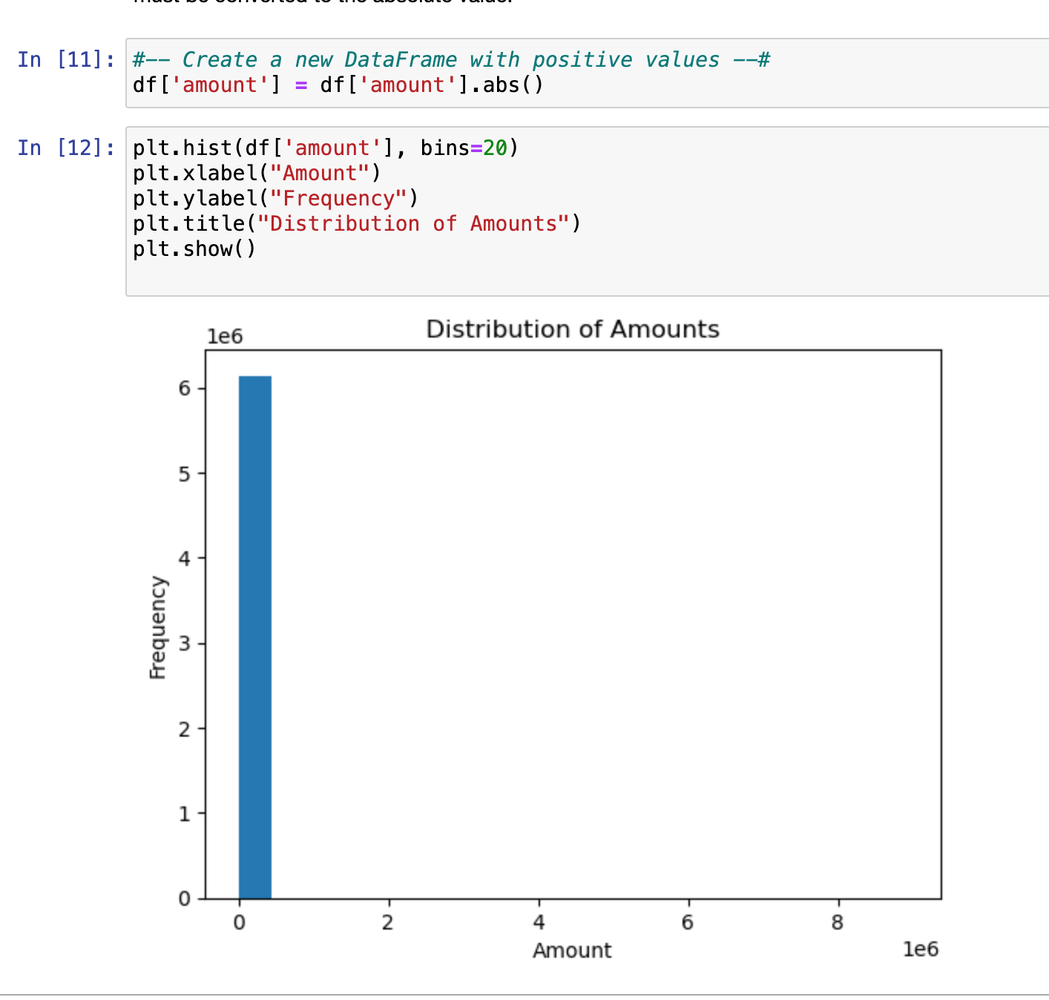1049x1000 pixels.
Task: Click the 'Amount' x-axis label
Action: pyautogui.click(x=571, y=950)
